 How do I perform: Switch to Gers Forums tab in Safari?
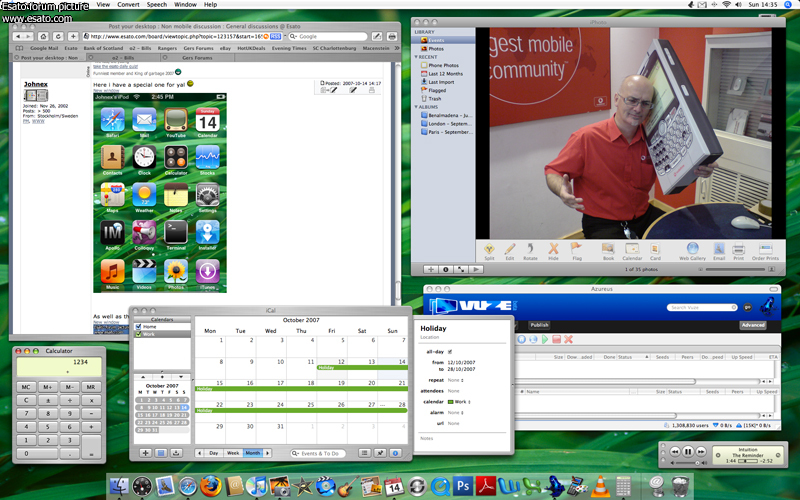(x=197, y=58)
